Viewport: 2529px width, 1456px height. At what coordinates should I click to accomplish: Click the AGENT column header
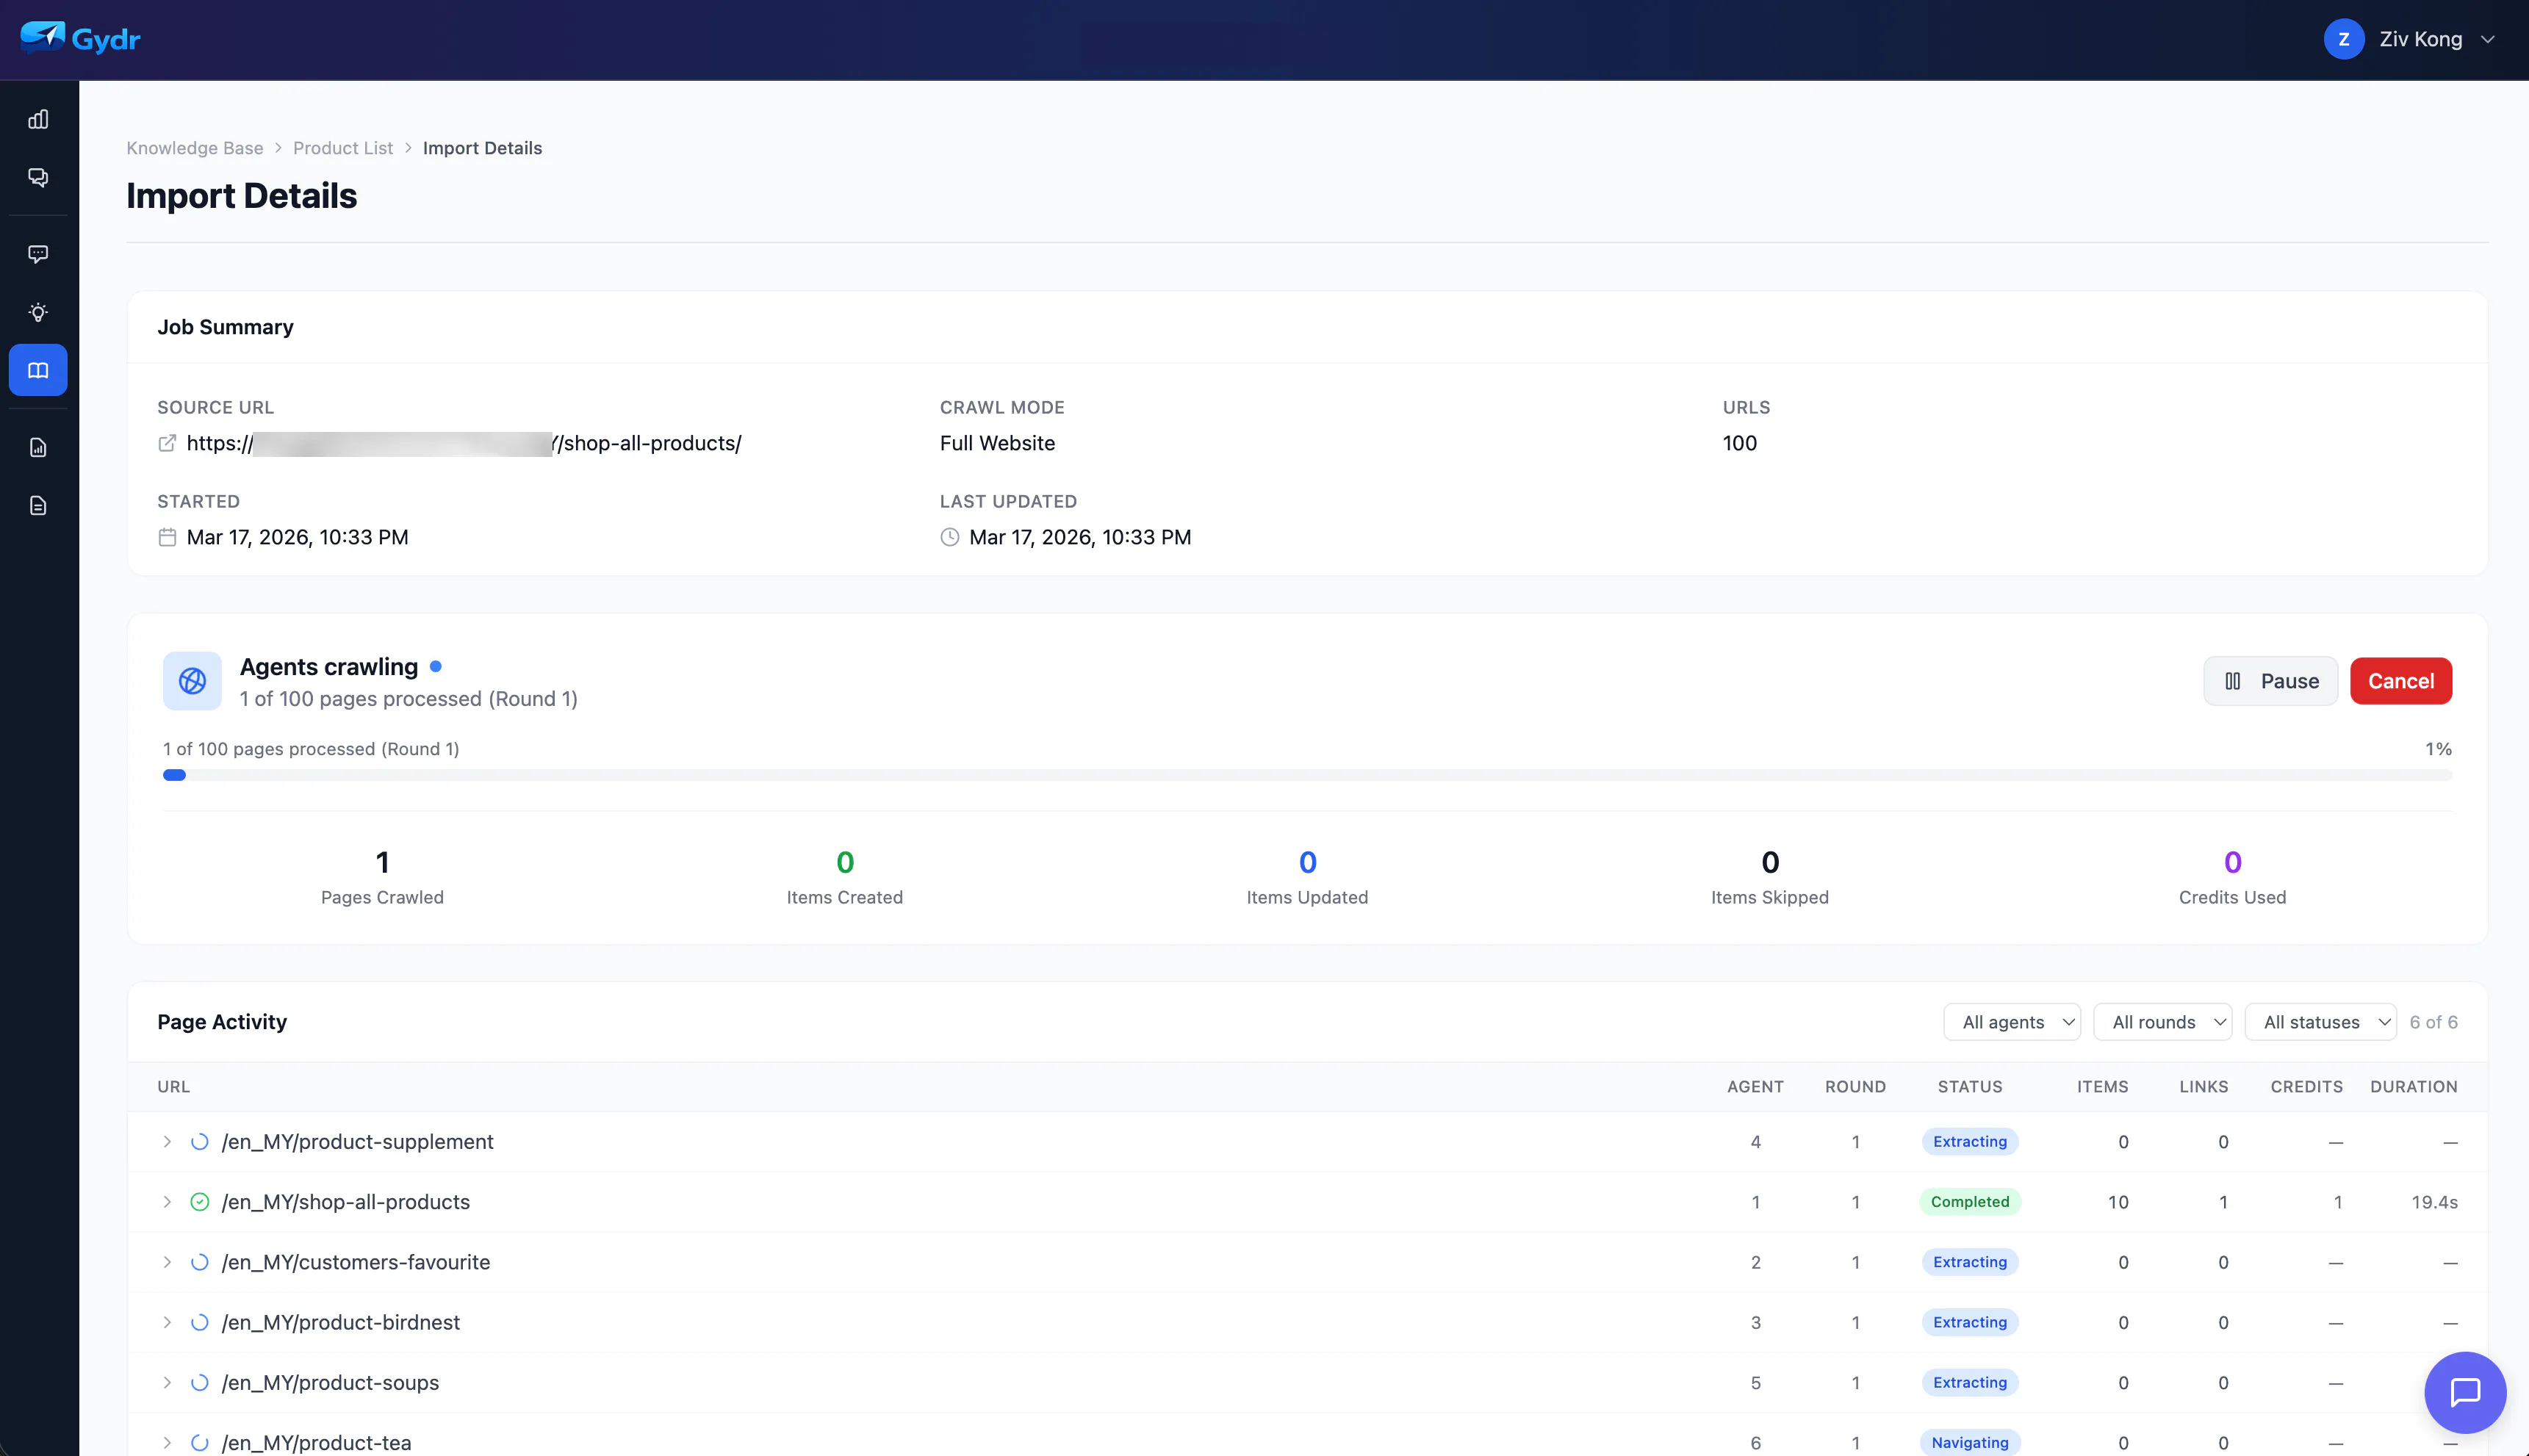(1755, 1087)
